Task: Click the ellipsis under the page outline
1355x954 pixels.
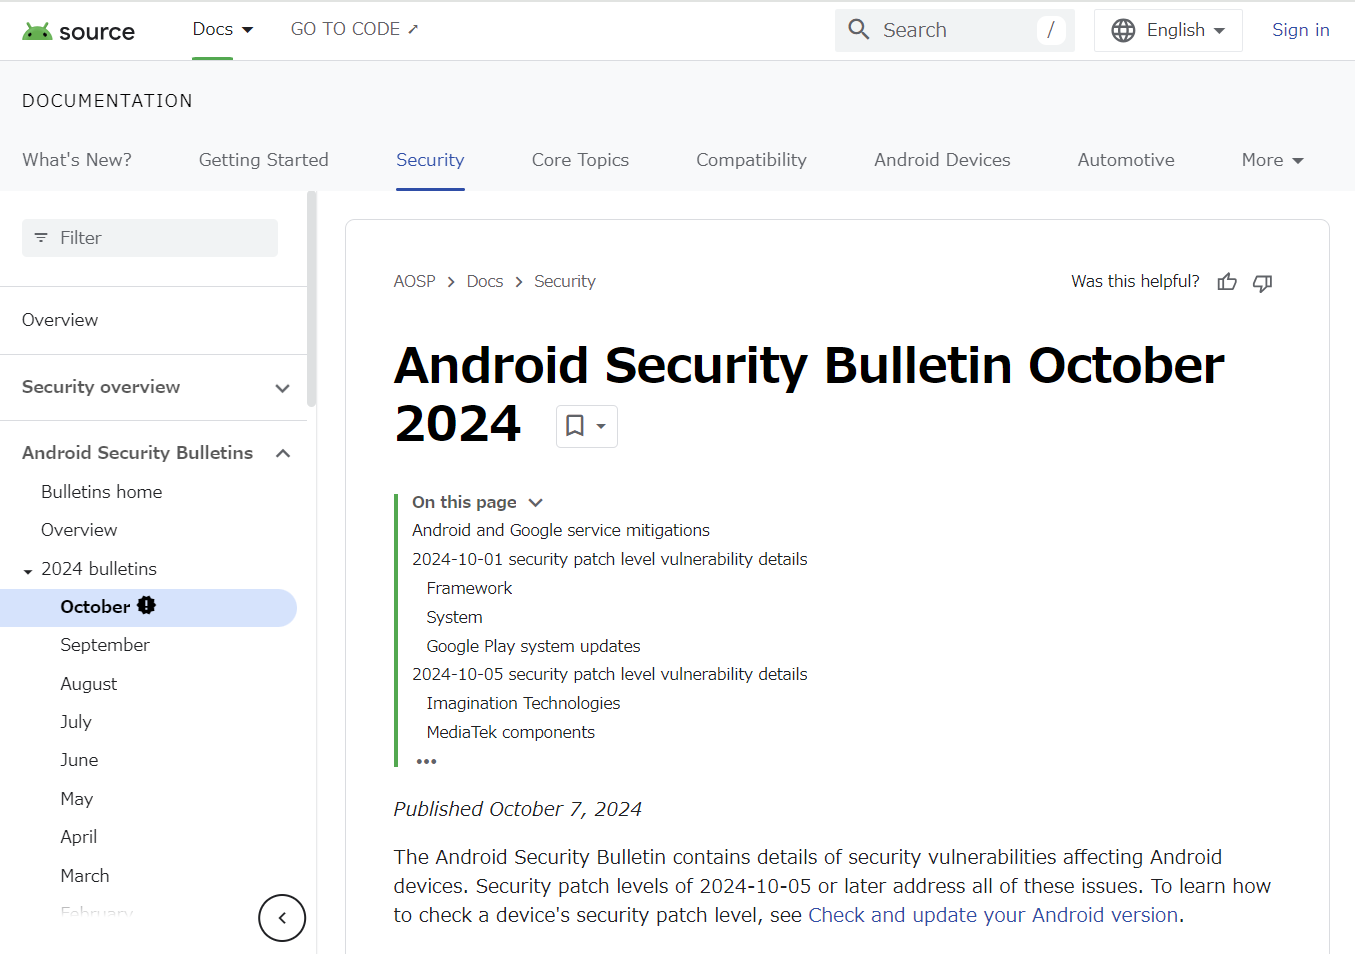Action: [426, 760]
